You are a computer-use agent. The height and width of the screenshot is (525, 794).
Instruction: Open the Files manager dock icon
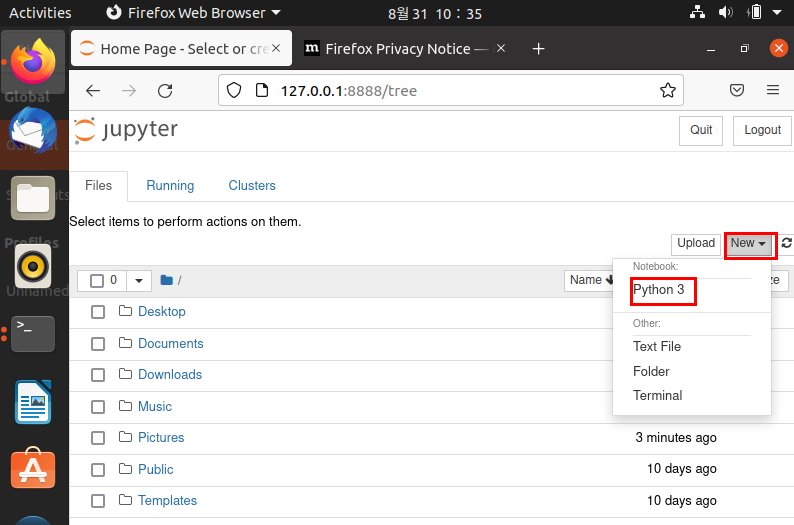tap(33, 198)
